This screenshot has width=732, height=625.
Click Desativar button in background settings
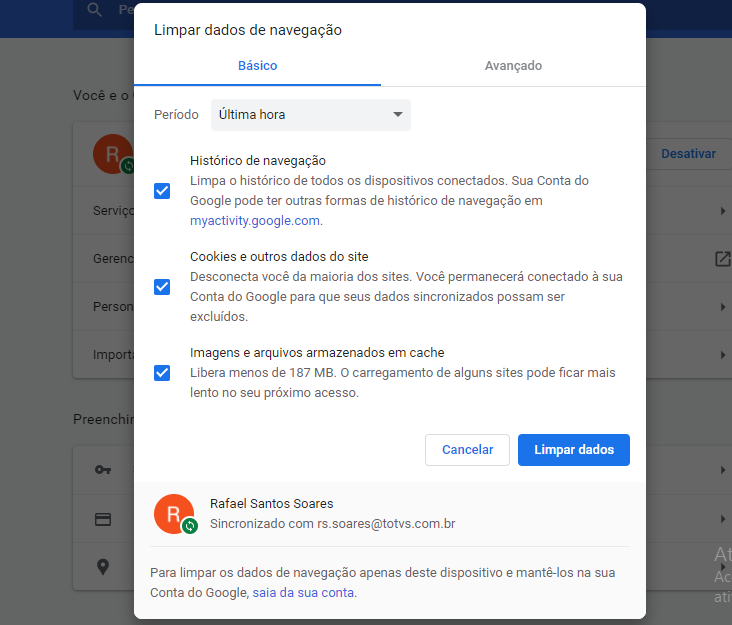(689, 154)
